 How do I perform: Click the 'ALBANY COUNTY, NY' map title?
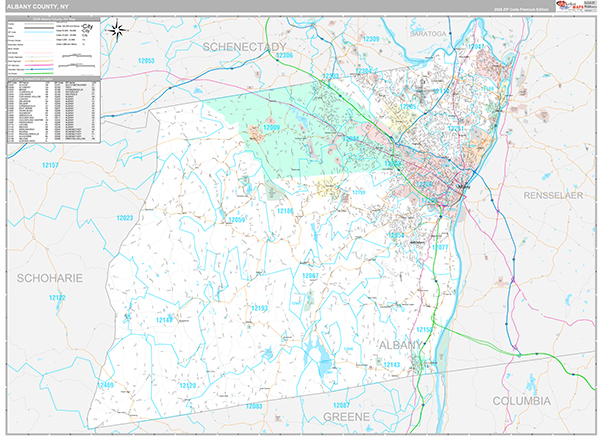coord(38,7)
